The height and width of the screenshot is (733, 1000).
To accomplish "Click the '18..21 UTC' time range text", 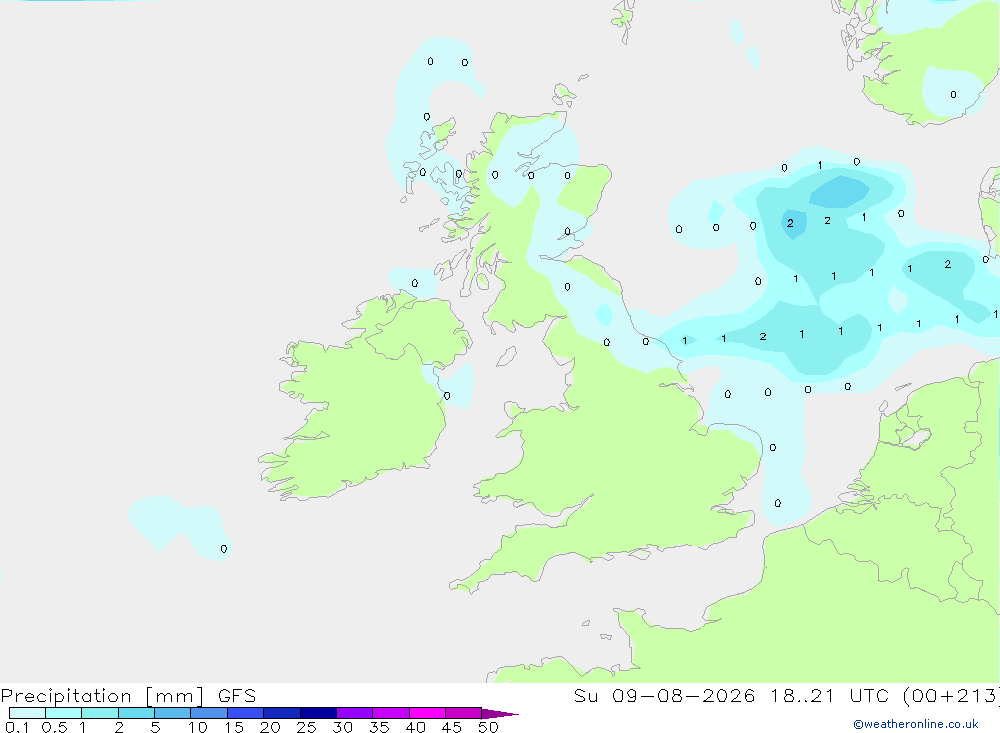I will [x=828, y=696].
